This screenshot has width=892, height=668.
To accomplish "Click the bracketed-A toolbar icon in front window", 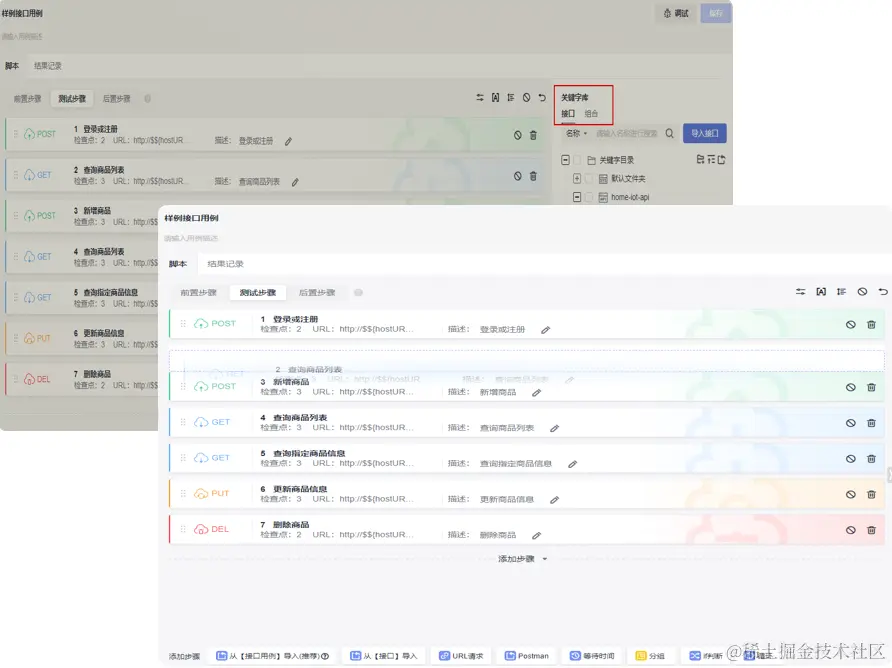I will [x=821, y=292].
